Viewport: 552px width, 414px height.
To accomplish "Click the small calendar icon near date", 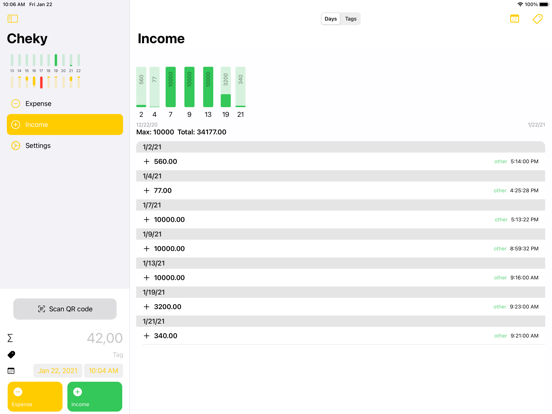I will coord(11,371).
